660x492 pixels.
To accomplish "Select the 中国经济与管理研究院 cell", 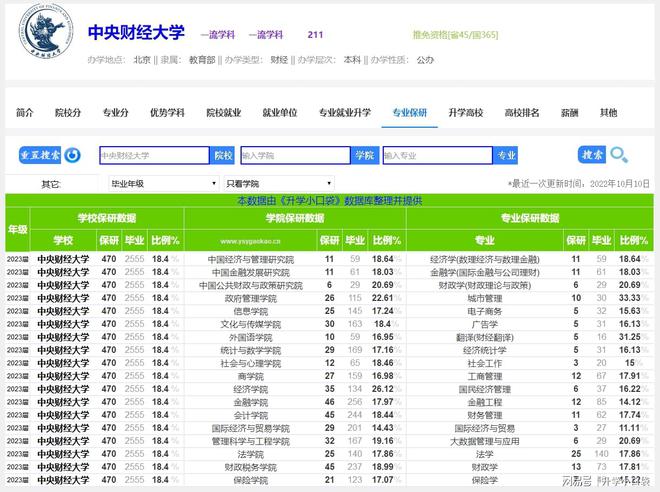I will click(x=251, y=259).
